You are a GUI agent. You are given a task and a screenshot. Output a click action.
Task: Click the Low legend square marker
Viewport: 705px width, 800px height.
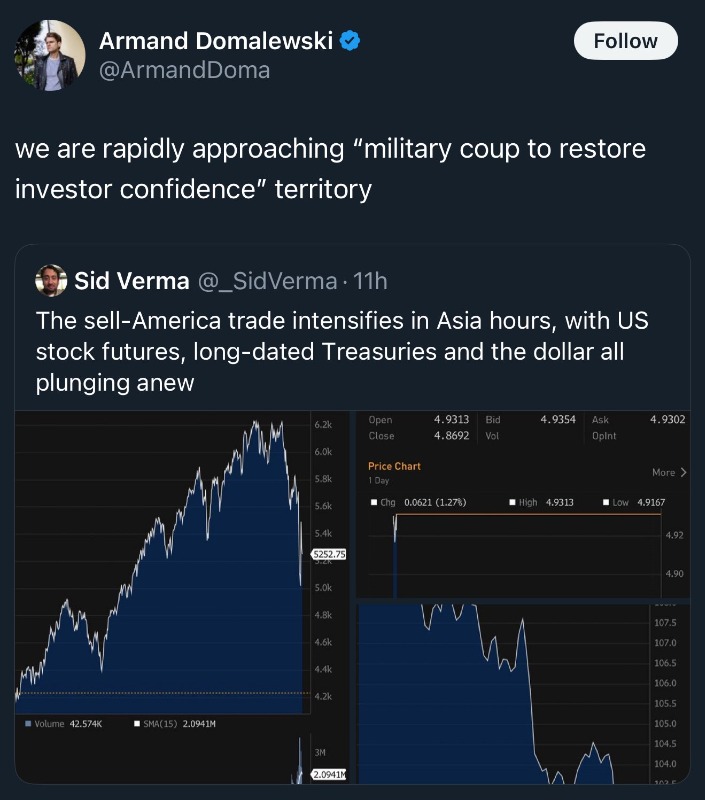(606, 502)
